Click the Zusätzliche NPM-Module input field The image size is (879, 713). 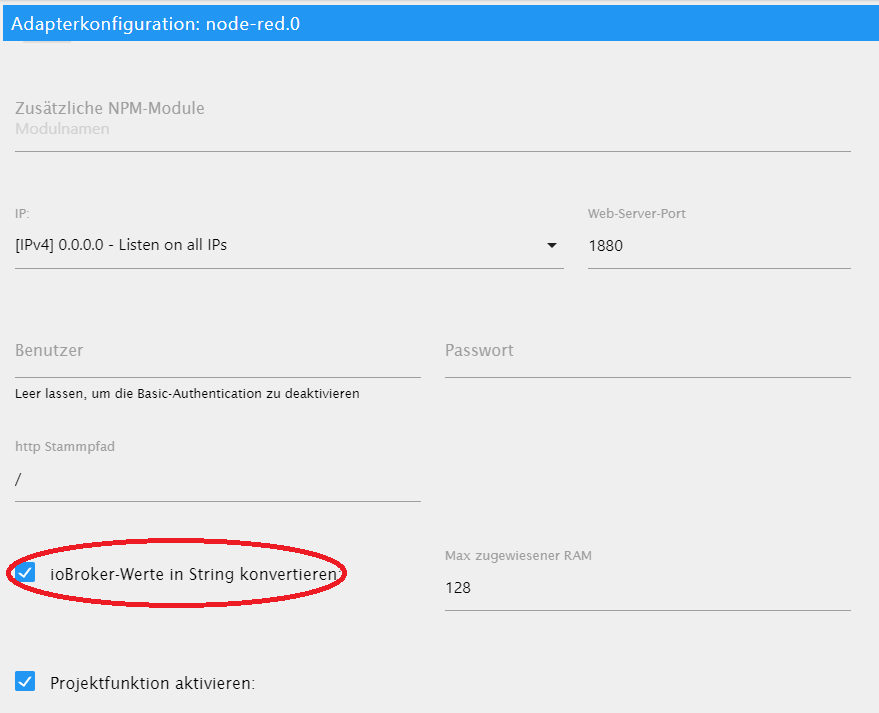[433, 130]
